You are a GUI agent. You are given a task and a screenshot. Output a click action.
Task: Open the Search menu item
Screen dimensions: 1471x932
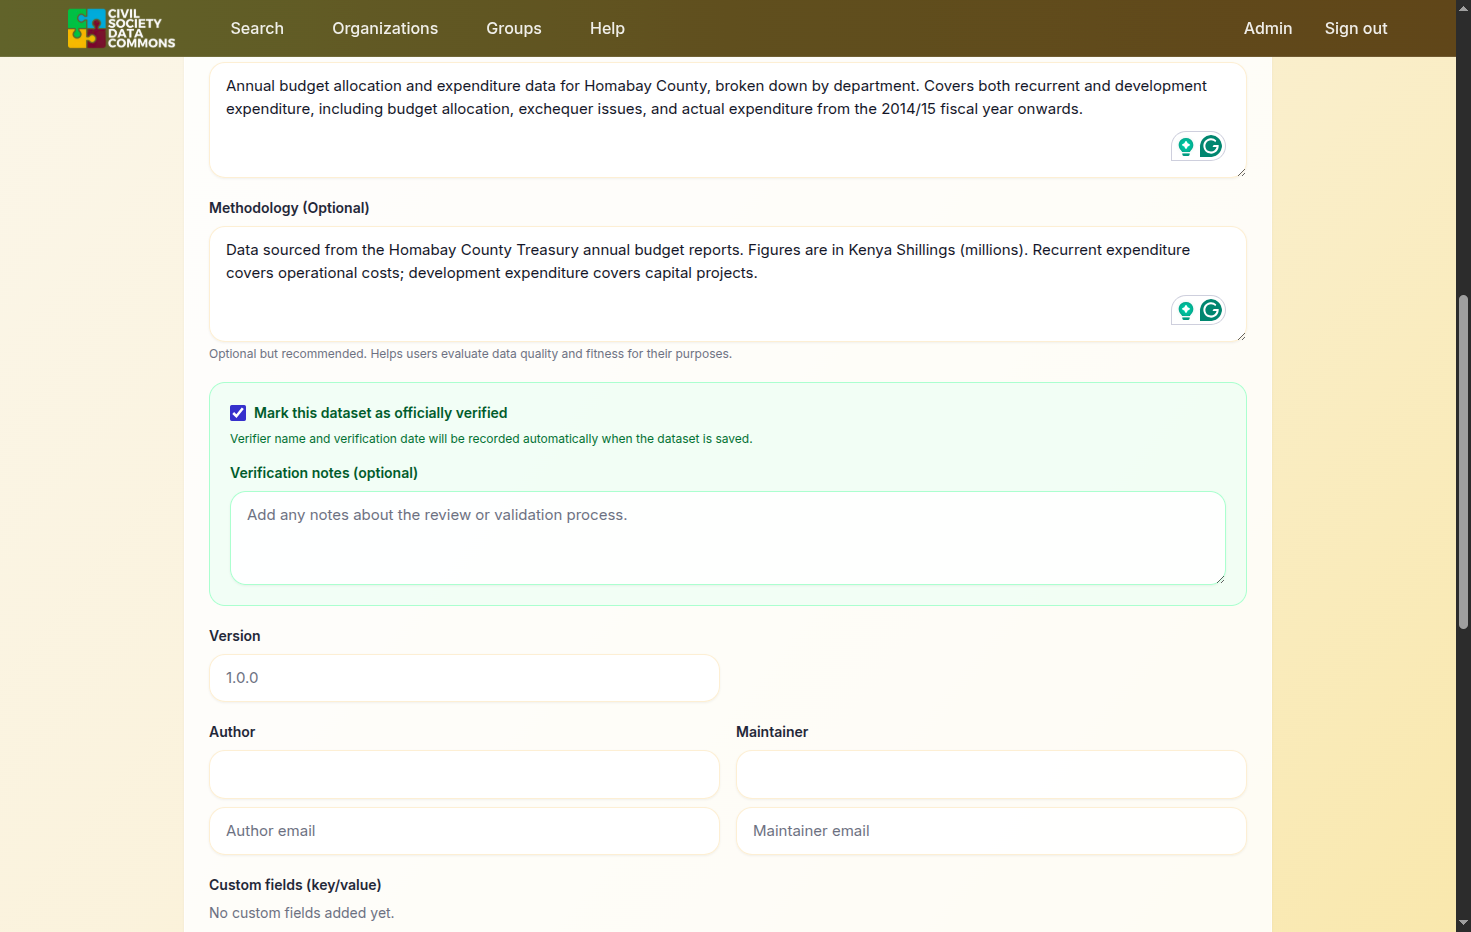(x=257, y=28)
